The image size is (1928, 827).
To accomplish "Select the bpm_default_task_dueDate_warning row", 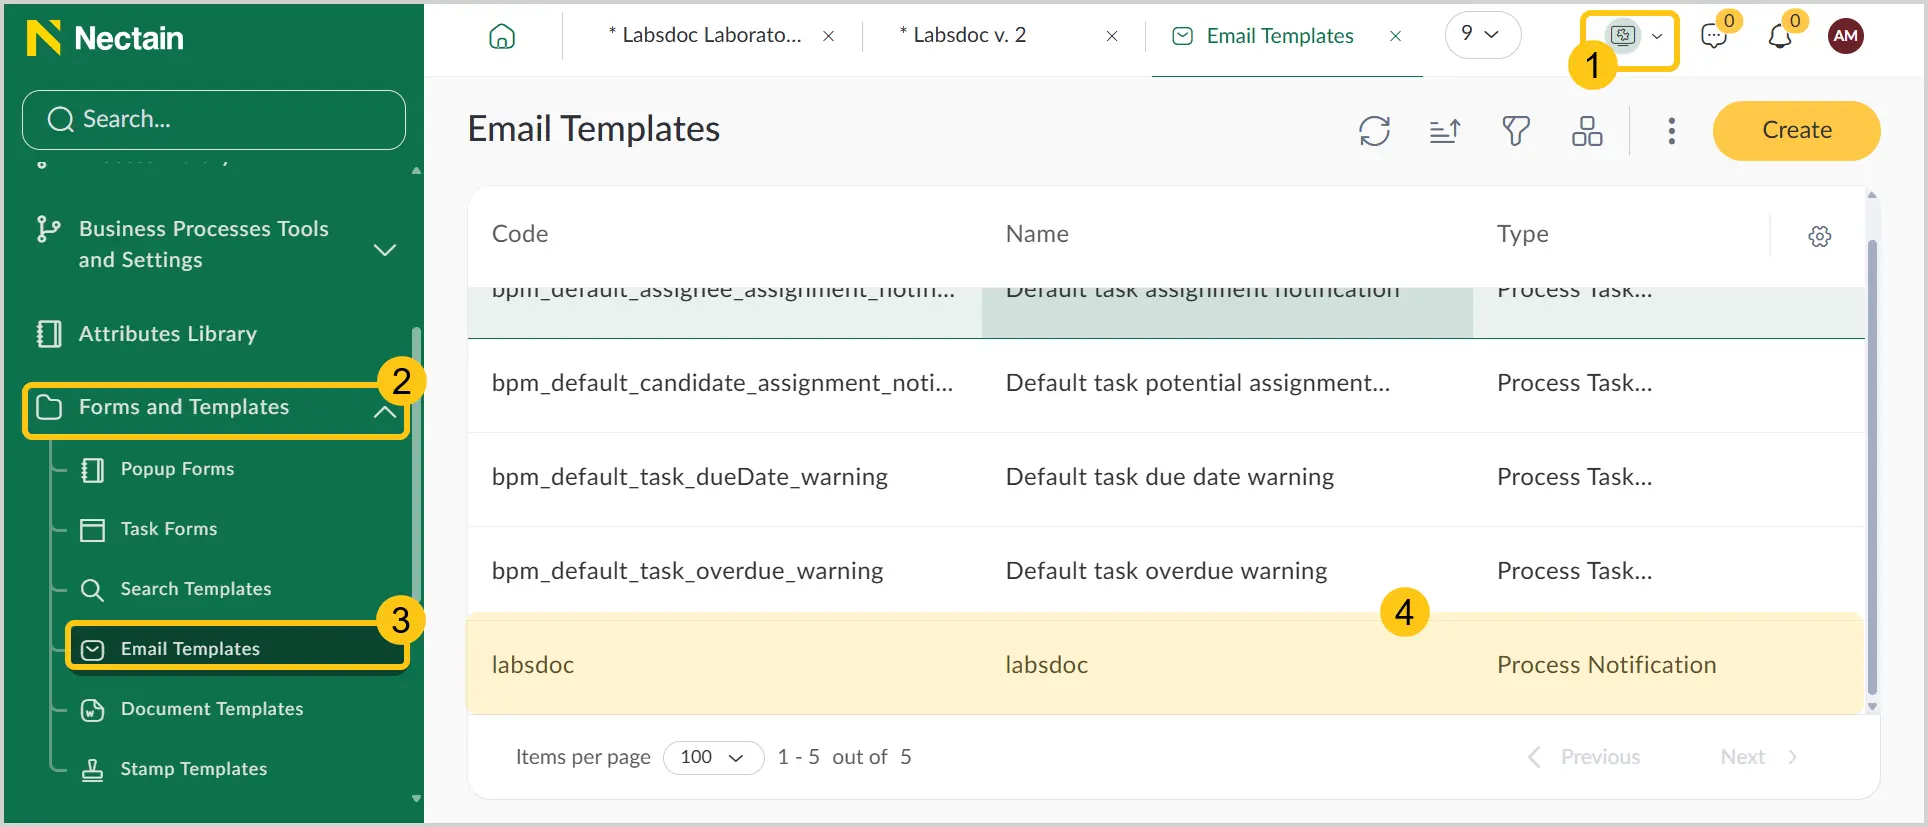I will pyautogui.click(x=1166, y=480).
